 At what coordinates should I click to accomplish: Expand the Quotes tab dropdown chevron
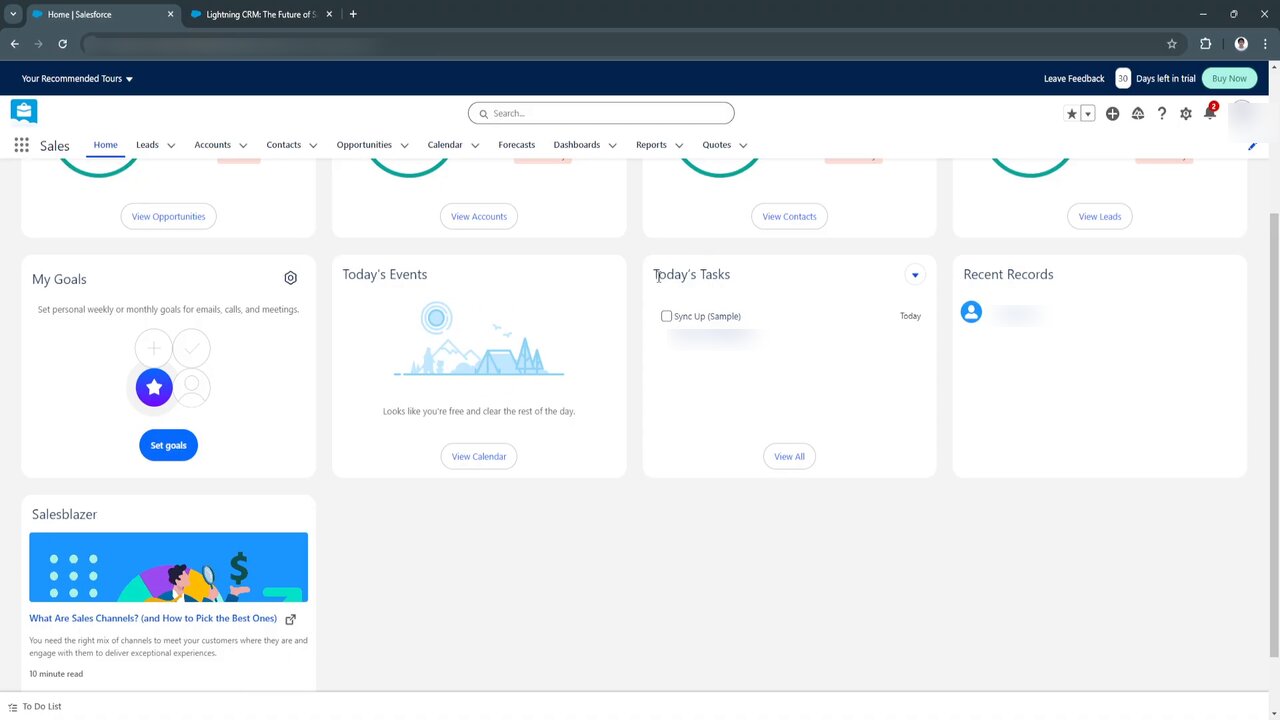743,146
